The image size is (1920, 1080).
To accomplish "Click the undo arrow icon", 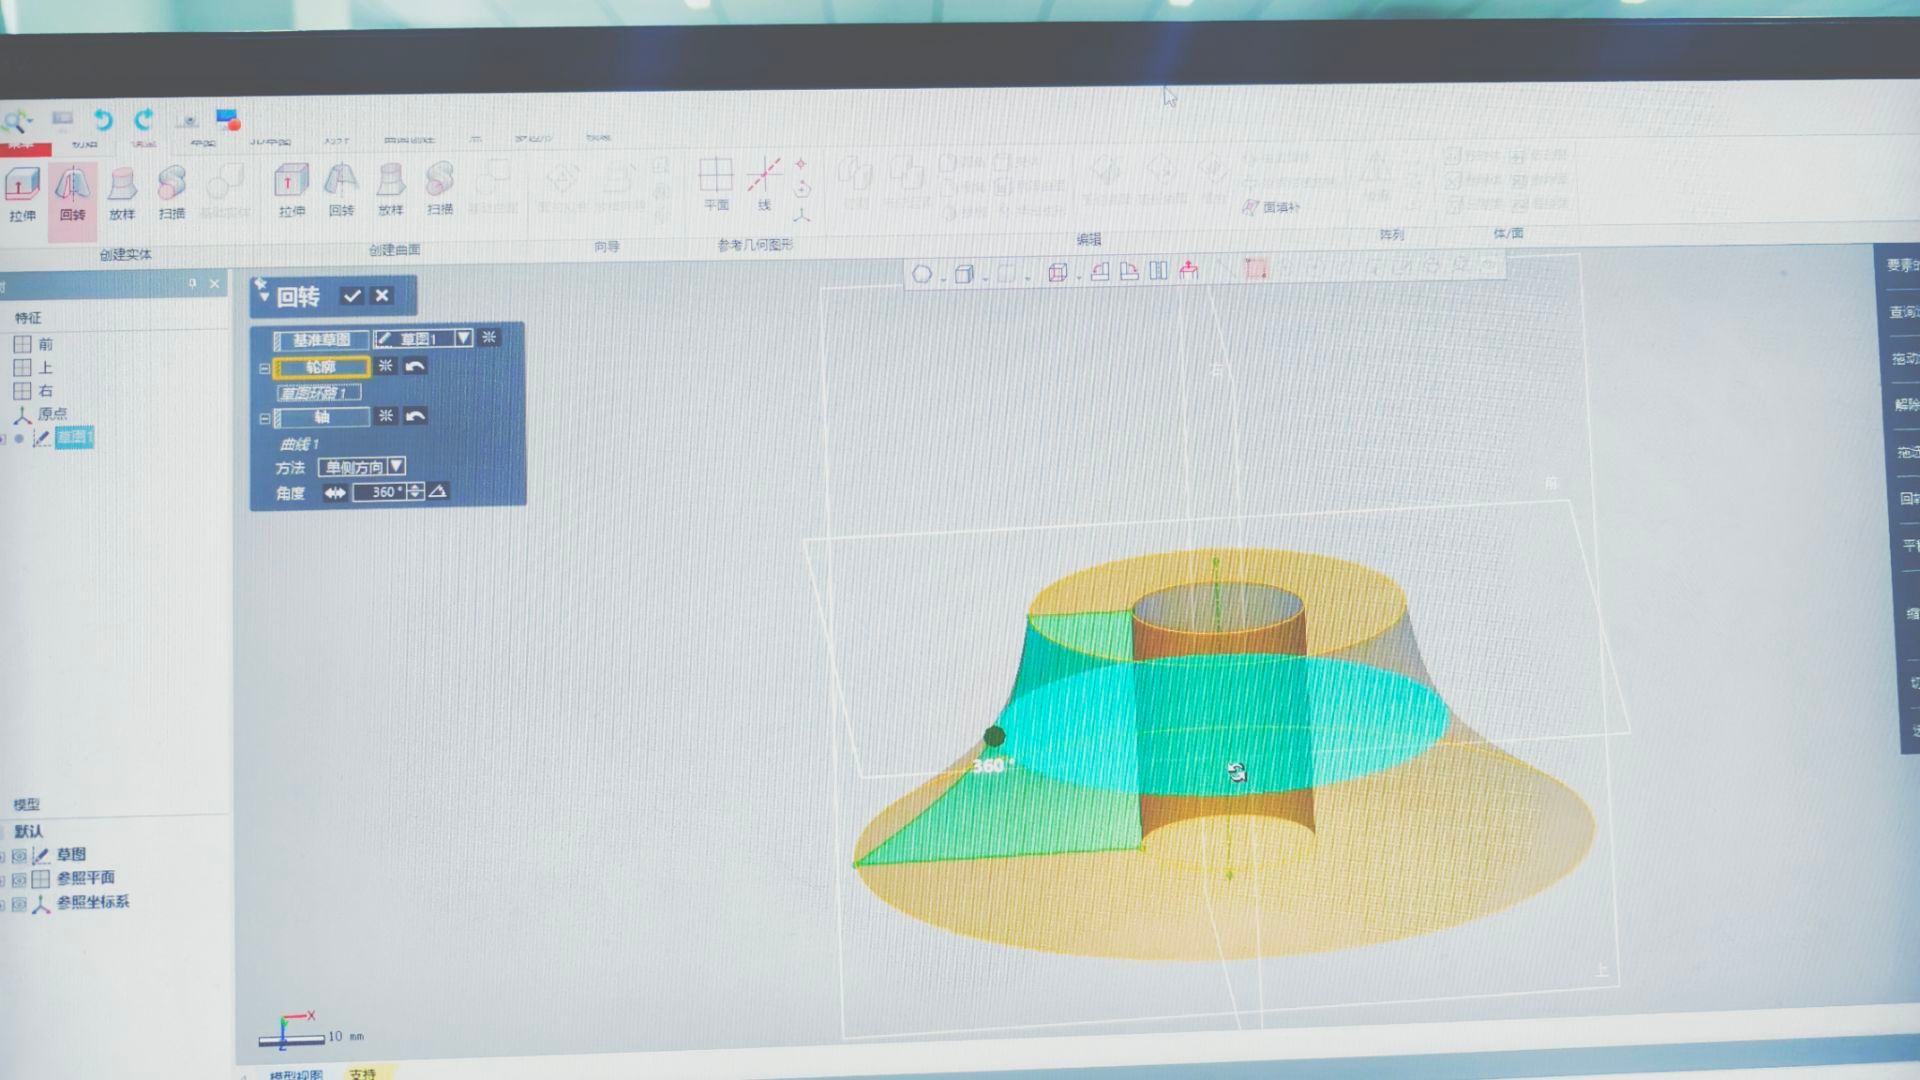I will [x=103, y=120].
